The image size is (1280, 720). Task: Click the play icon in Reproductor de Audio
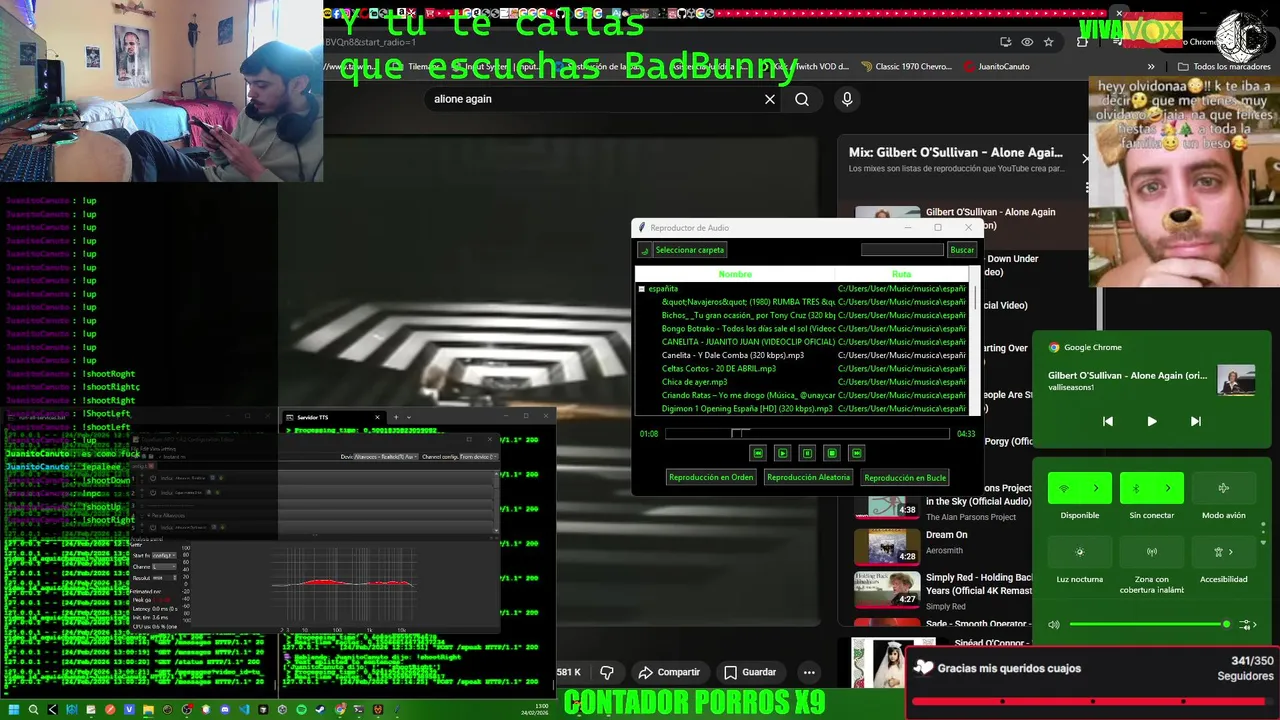tap(782, 453)
